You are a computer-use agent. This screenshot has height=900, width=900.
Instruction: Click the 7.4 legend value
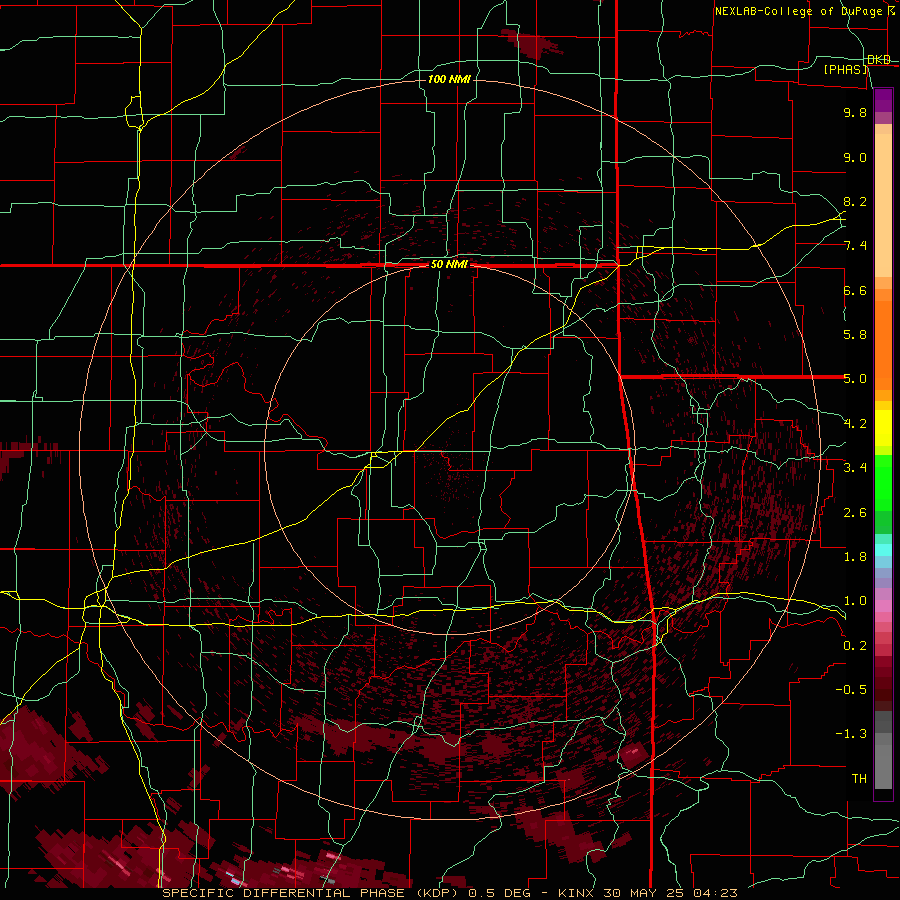(855, 246)
